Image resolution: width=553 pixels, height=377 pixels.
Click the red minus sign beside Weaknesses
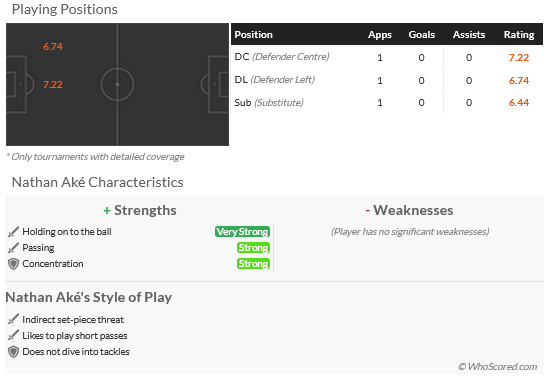367,211
